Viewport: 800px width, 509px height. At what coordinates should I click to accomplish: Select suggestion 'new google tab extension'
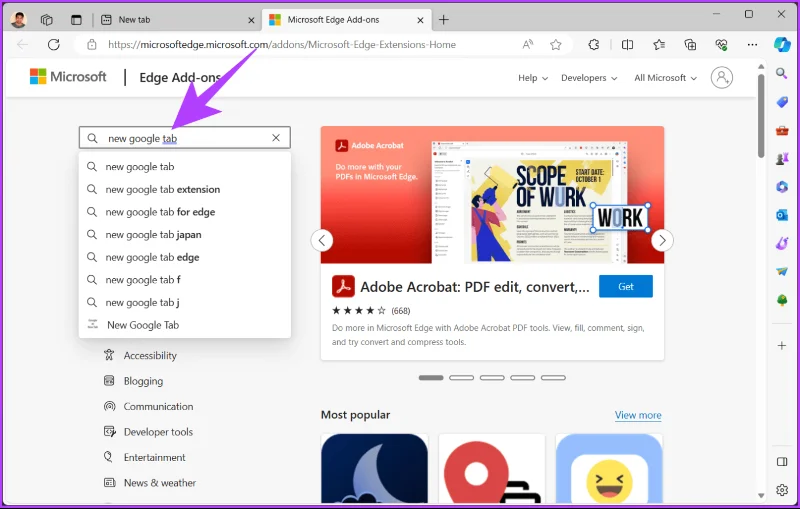(185, 189)
